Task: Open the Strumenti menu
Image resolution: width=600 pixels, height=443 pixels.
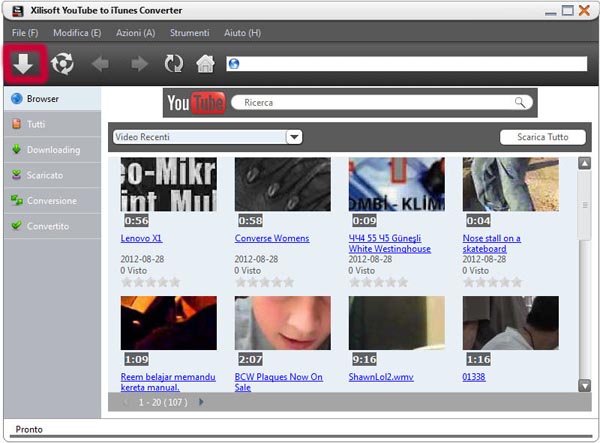Action: pos(189,33)
